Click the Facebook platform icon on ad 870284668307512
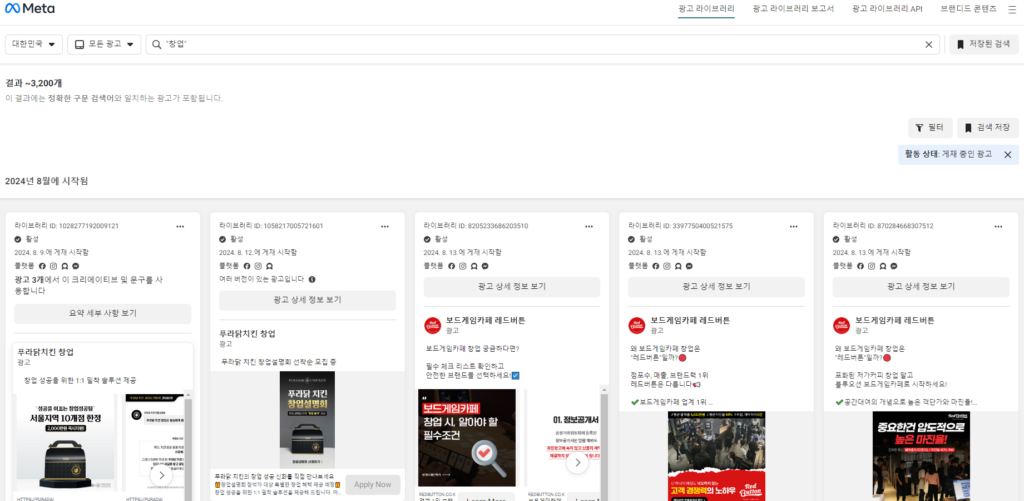 (x=861, y=266)
